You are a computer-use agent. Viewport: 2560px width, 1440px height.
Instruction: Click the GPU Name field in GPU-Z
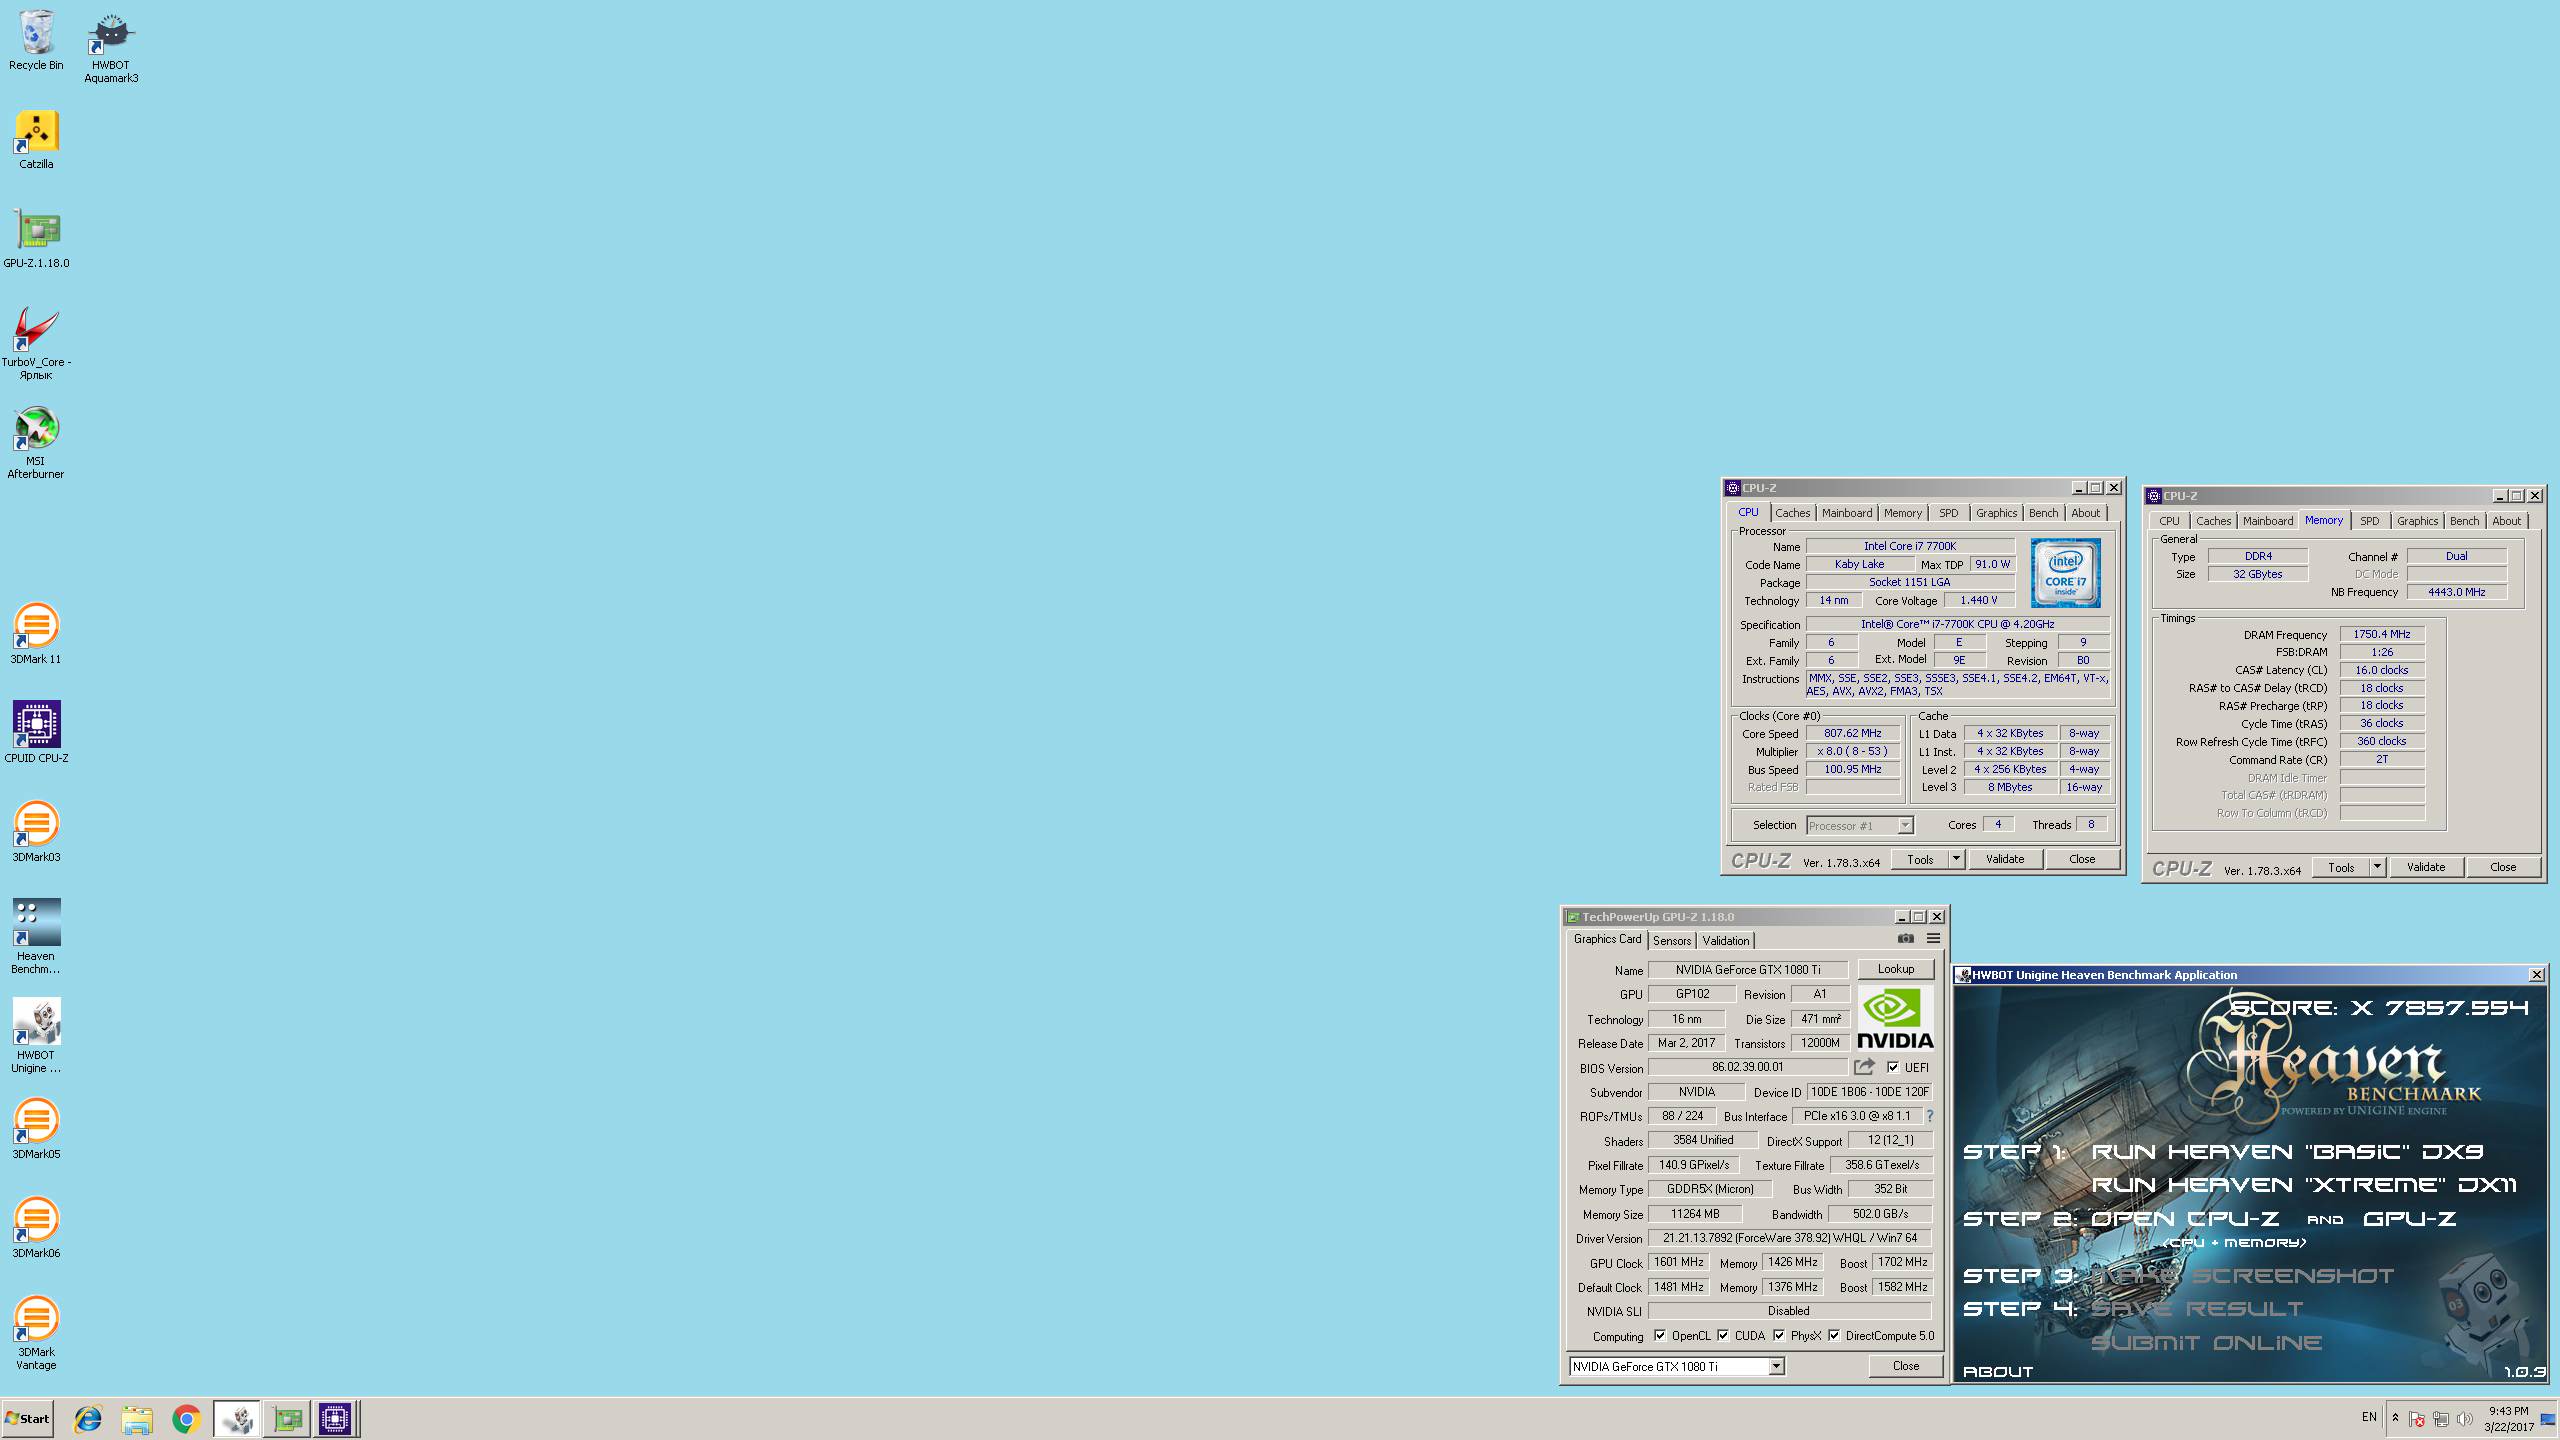click(1748, 970)
